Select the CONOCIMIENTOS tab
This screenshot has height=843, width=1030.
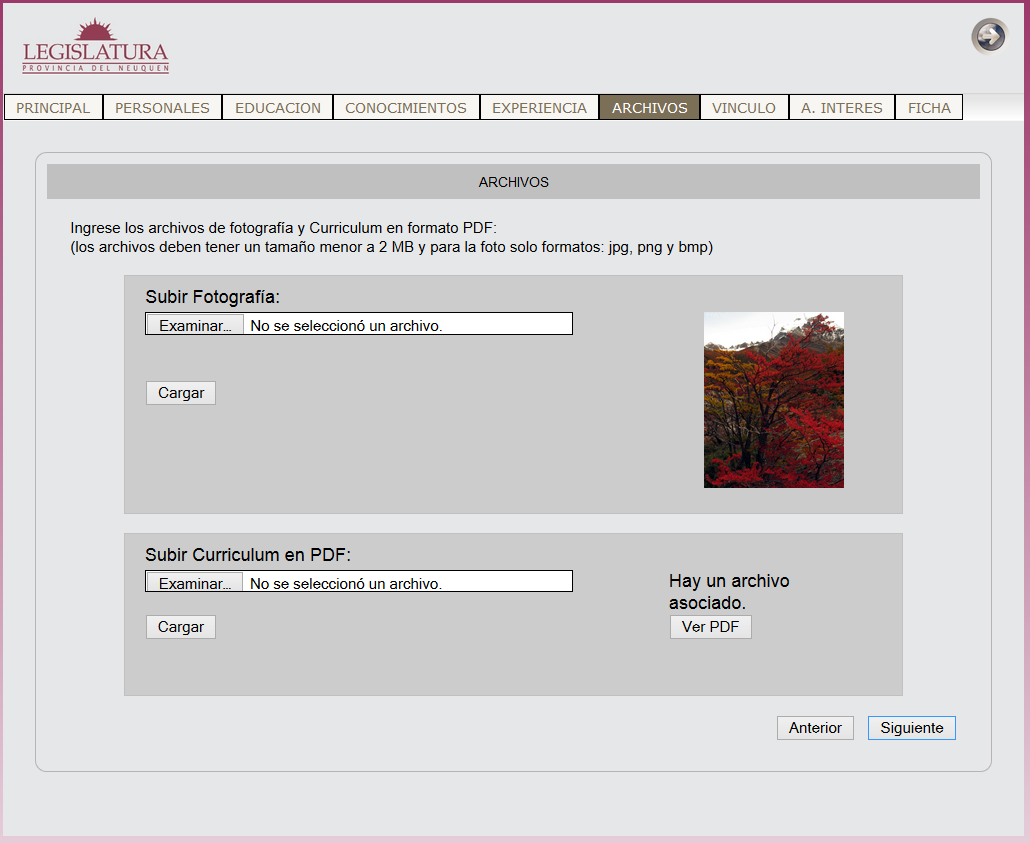pos(406,108)
